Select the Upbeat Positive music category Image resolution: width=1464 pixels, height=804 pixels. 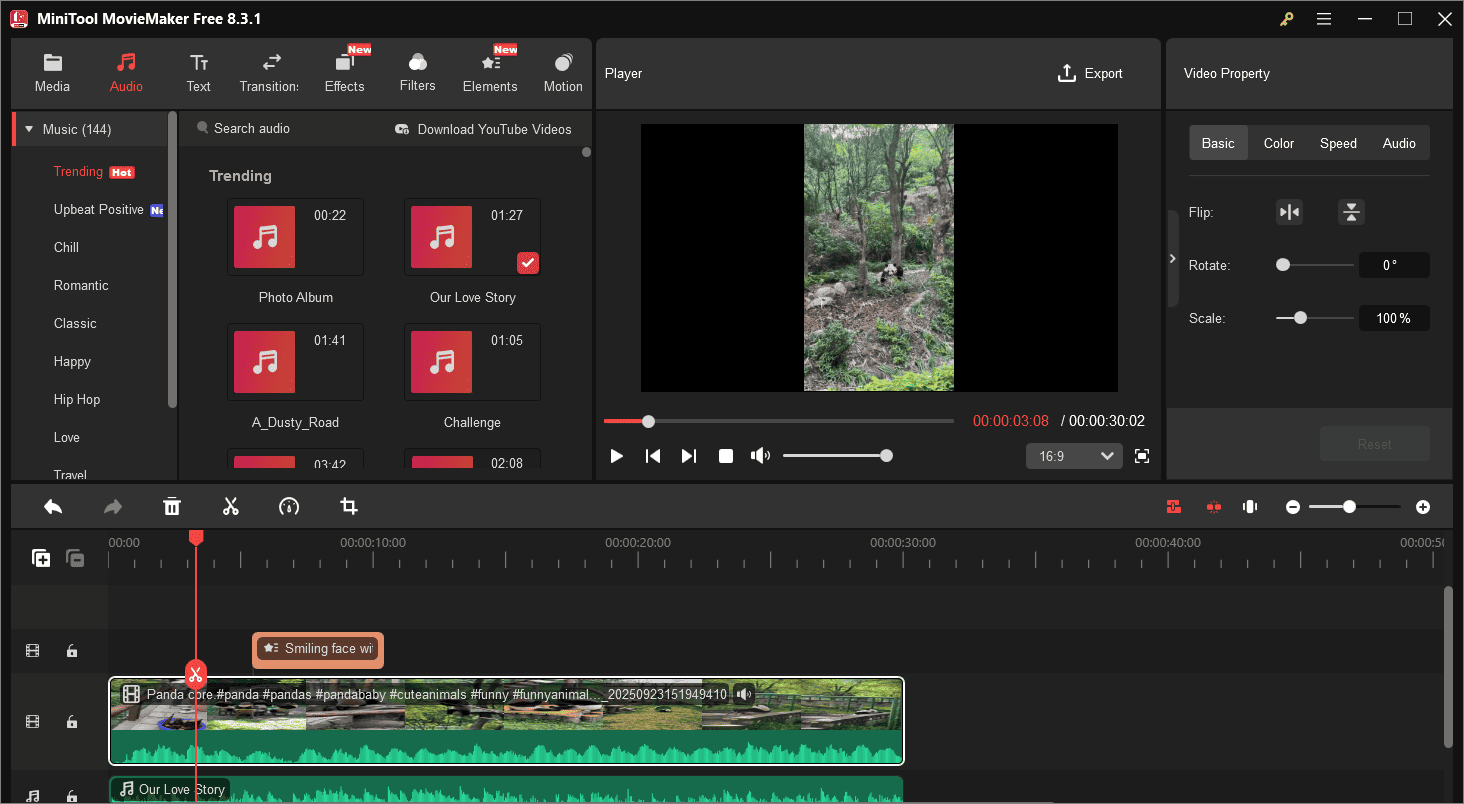coord(99,209)
